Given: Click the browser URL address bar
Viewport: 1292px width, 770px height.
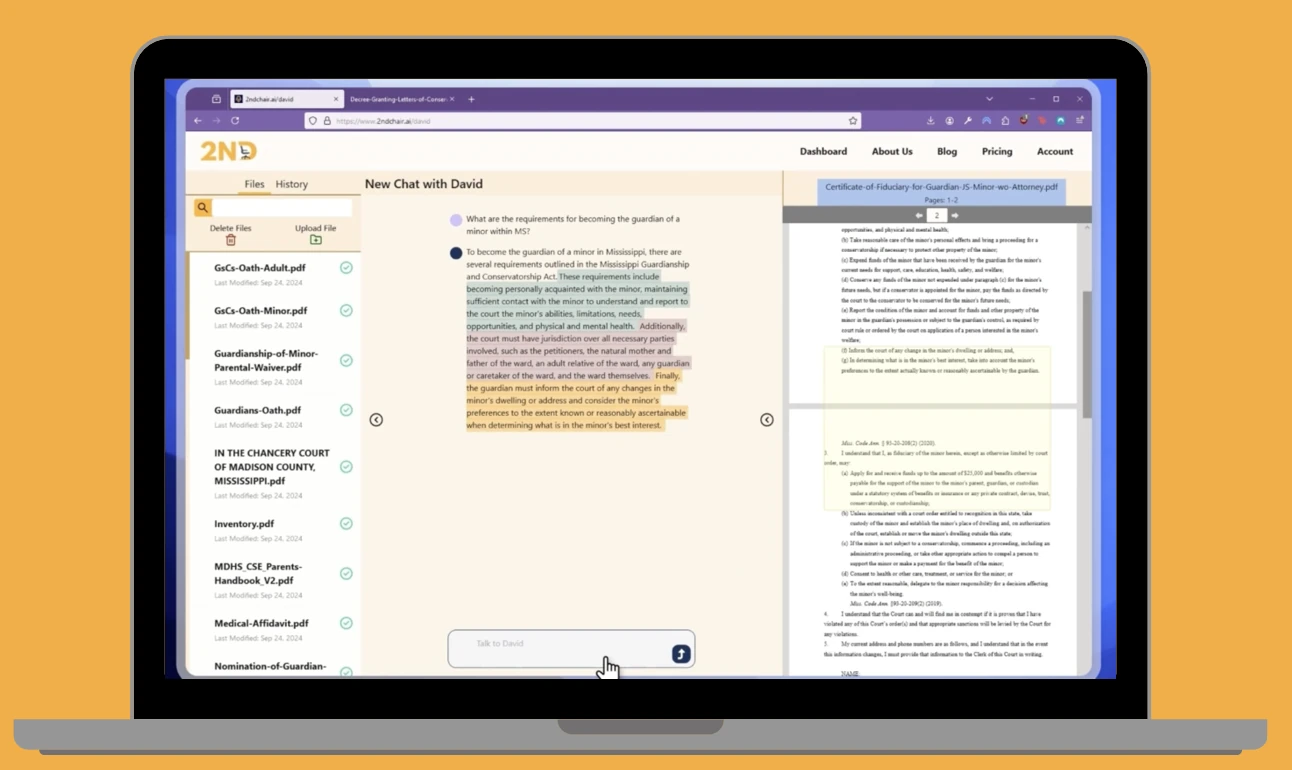Looking at the screenshot, I should coord(583,120).
